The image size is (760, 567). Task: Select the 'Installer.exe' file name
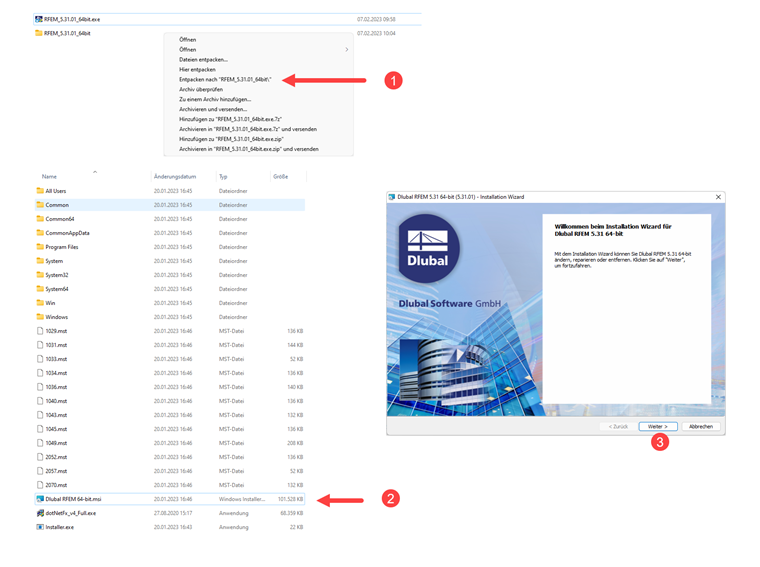click(x=60, y=527)
